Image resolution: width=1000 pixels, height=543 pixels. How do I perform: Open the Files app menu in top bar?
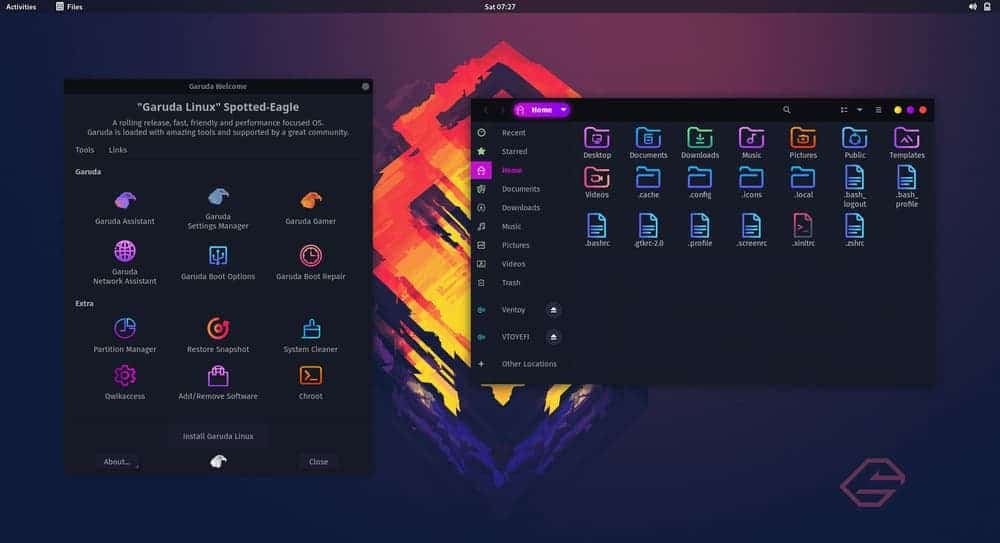point(70,6)
